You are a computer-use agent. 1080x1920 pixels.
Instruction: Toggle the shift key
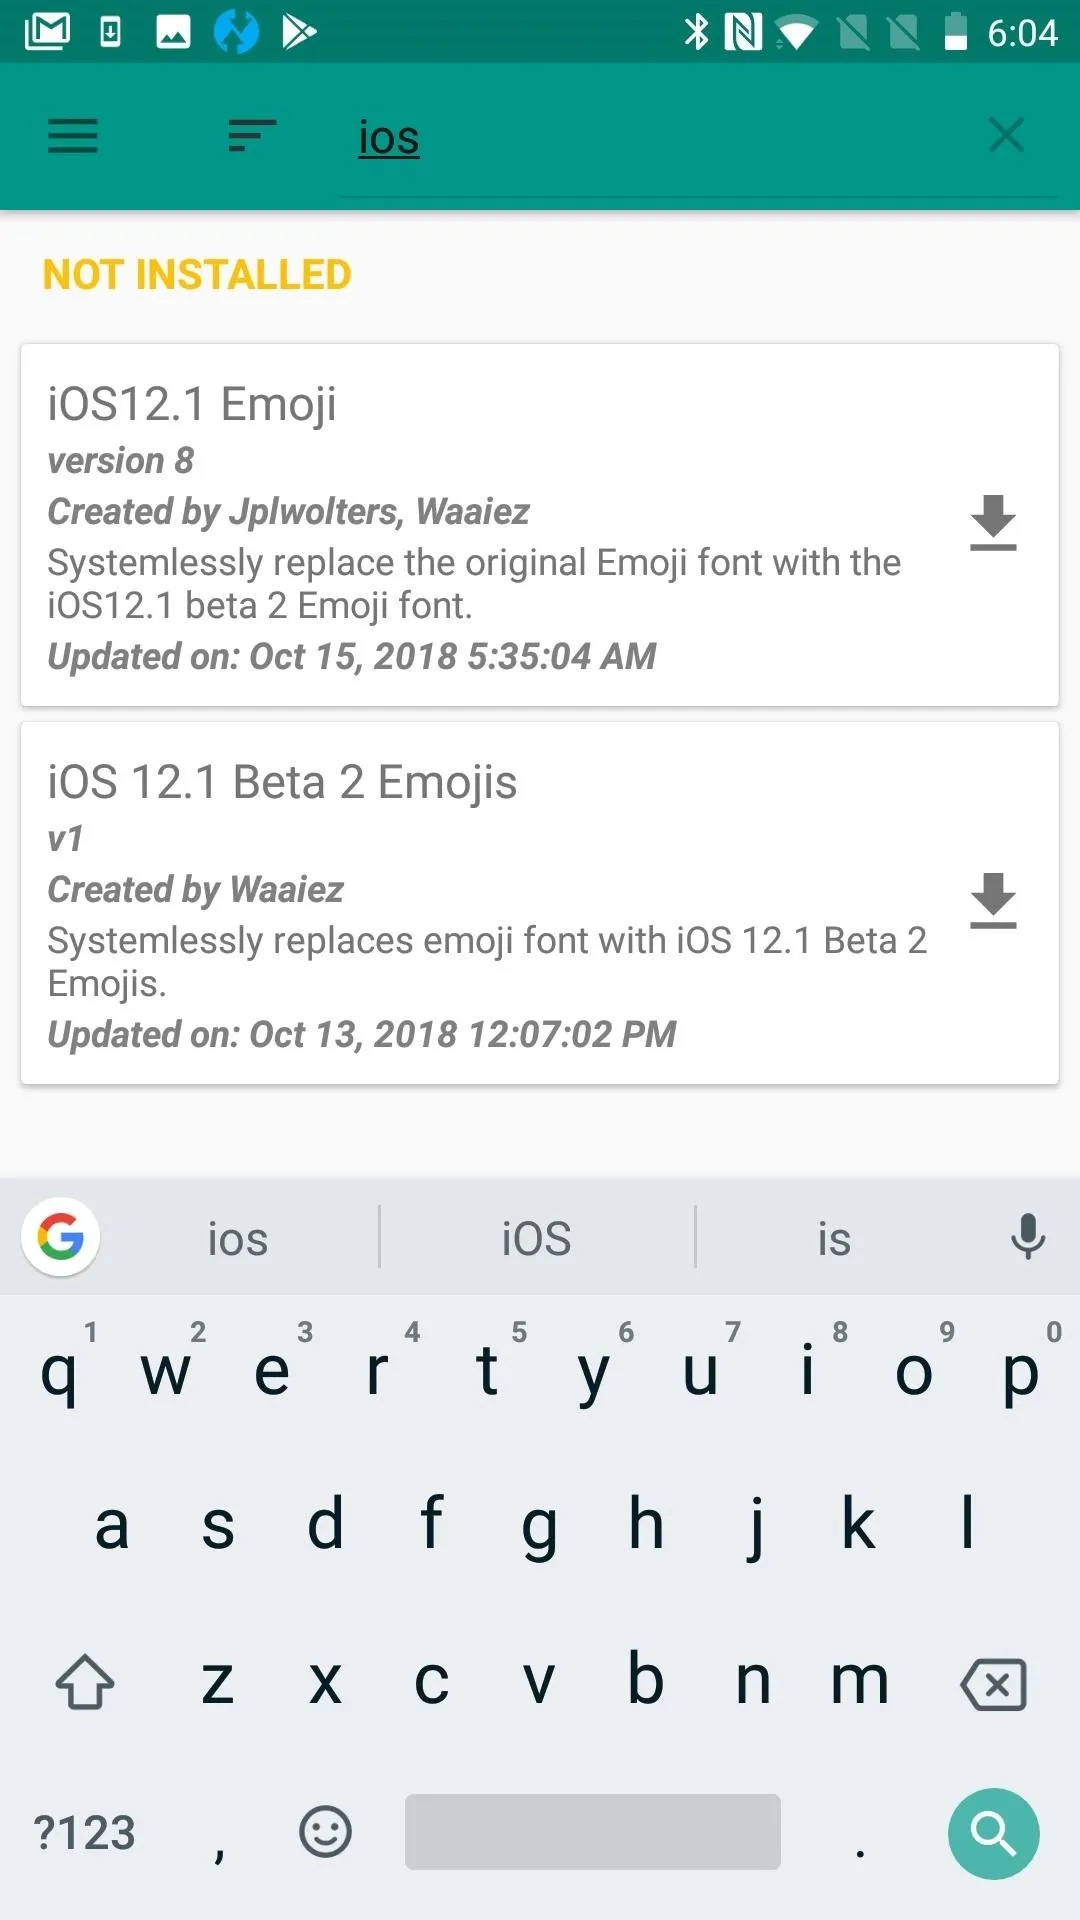[85, 1682]
